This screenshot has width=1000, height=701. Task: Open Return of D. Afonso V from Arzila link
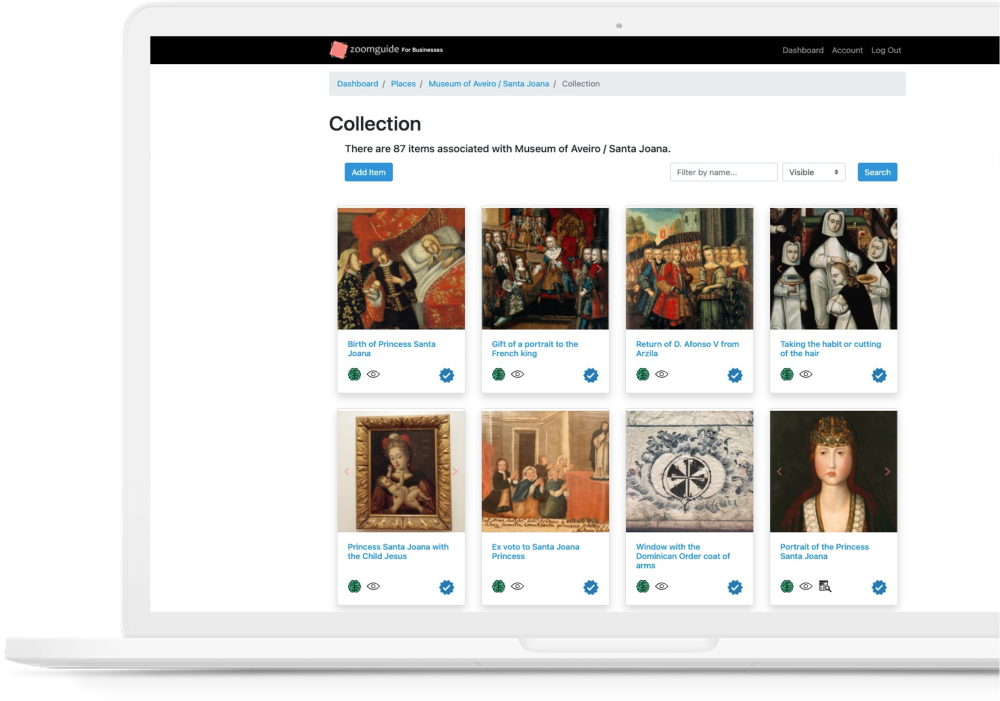(688, 349)
